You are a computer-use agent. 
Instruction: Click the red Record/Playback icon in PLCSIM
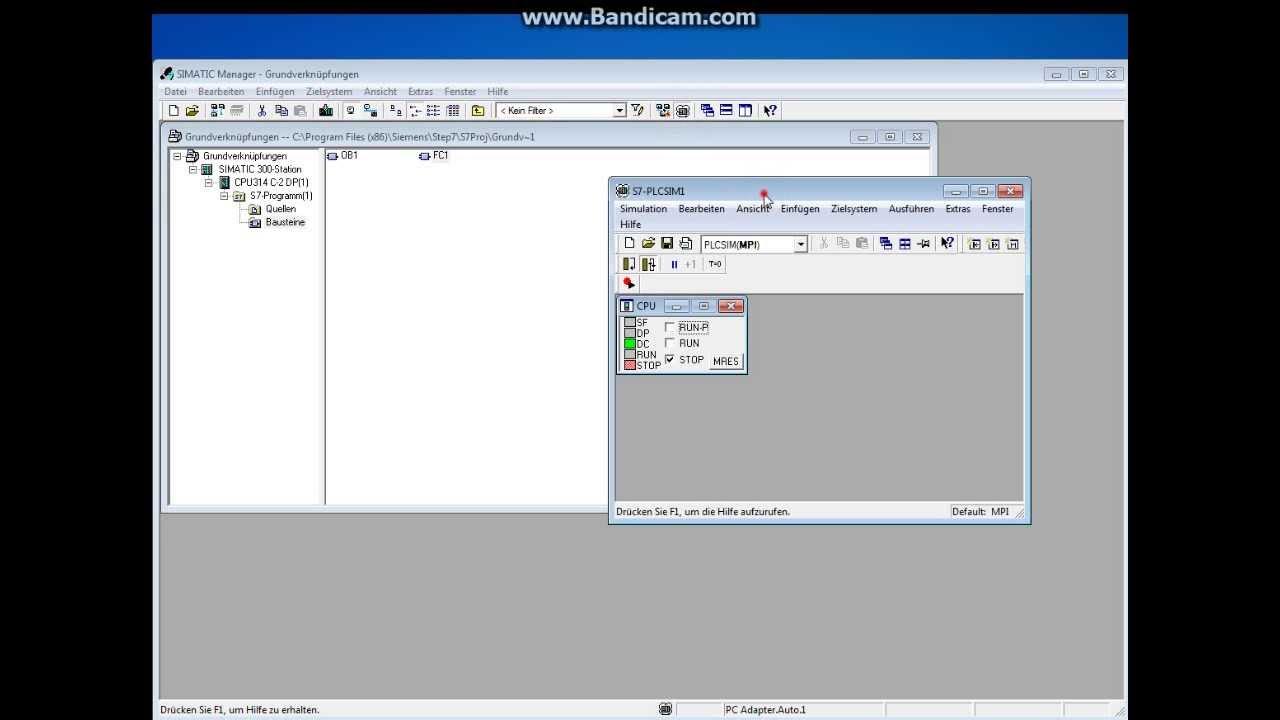(x=629, y=283)
